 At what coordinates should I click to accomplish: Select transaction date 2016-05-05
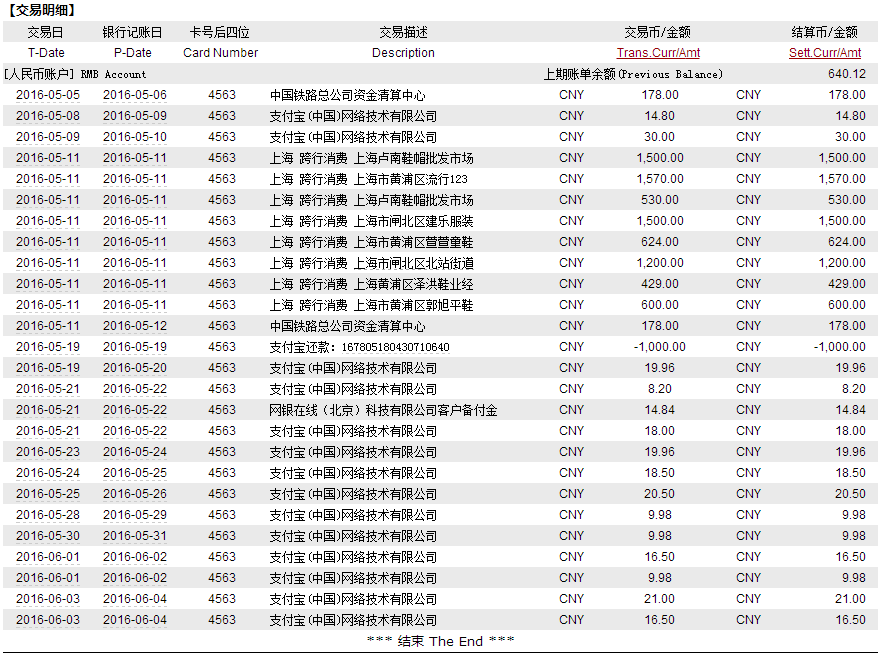pyautogui.click(x=48, y=95)
